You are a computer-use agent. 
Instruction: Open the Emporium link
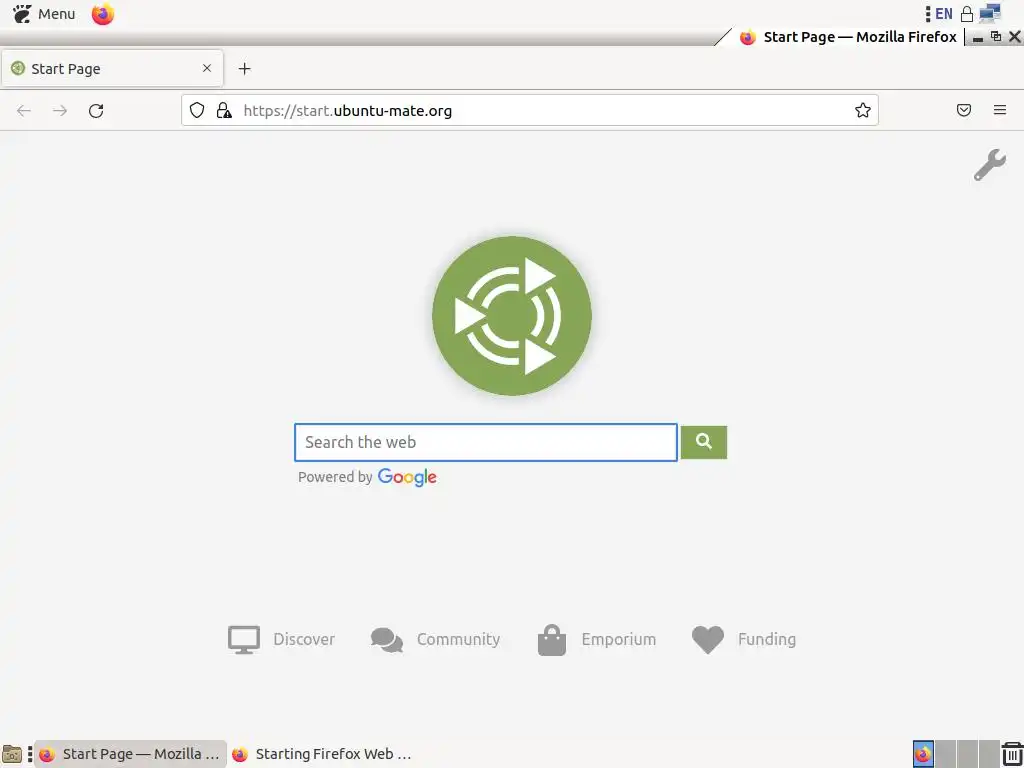click(x=618, y=639)
